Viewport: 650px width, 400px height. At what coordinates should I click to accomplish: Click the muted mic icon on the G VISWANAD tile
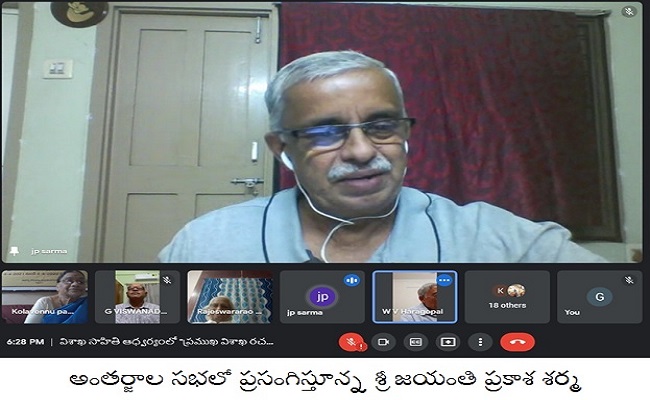tap(167, 281)
